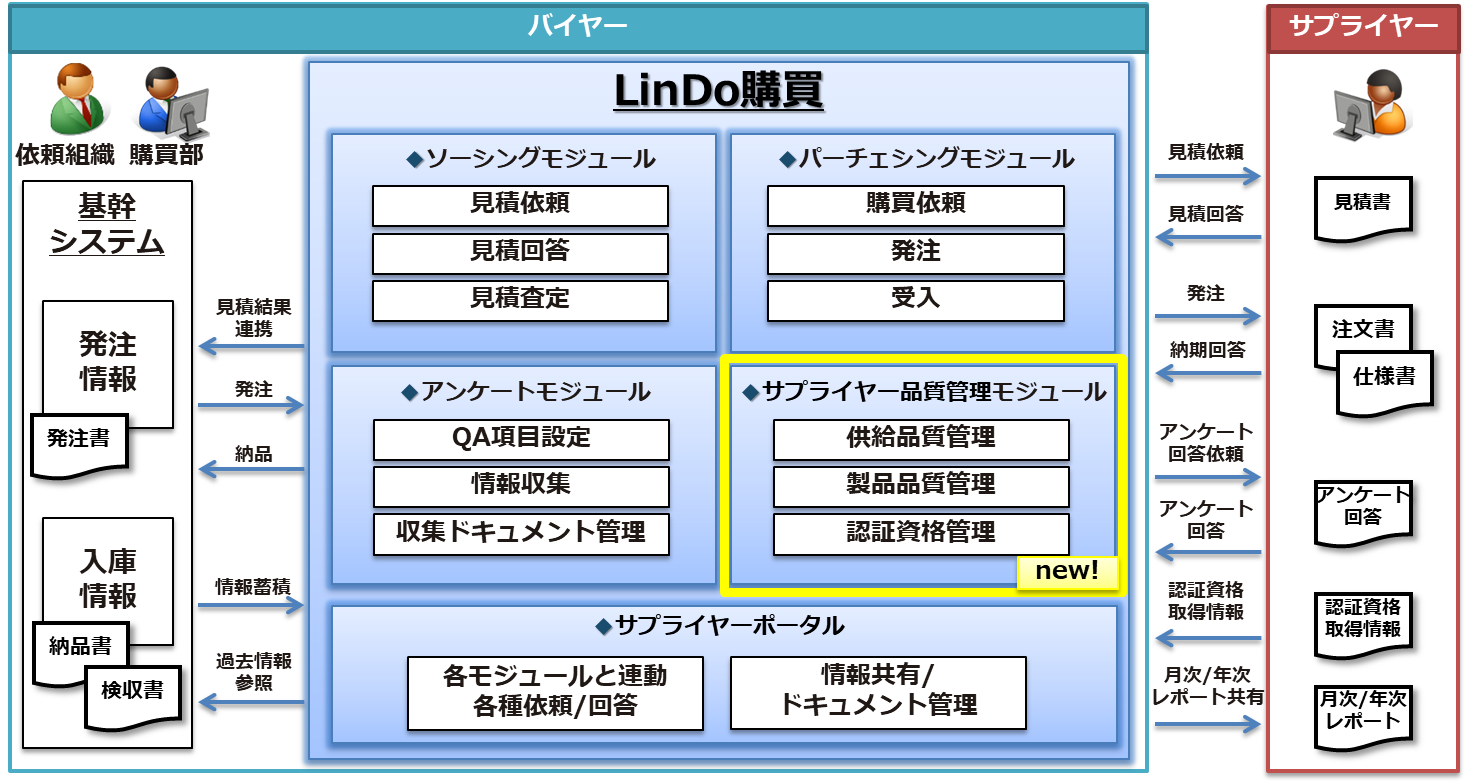This screenshot has width=1467, height=783.
Task: Click the 見積回答 label beside supplier arrow
Action: click(x=1206, y=215)
